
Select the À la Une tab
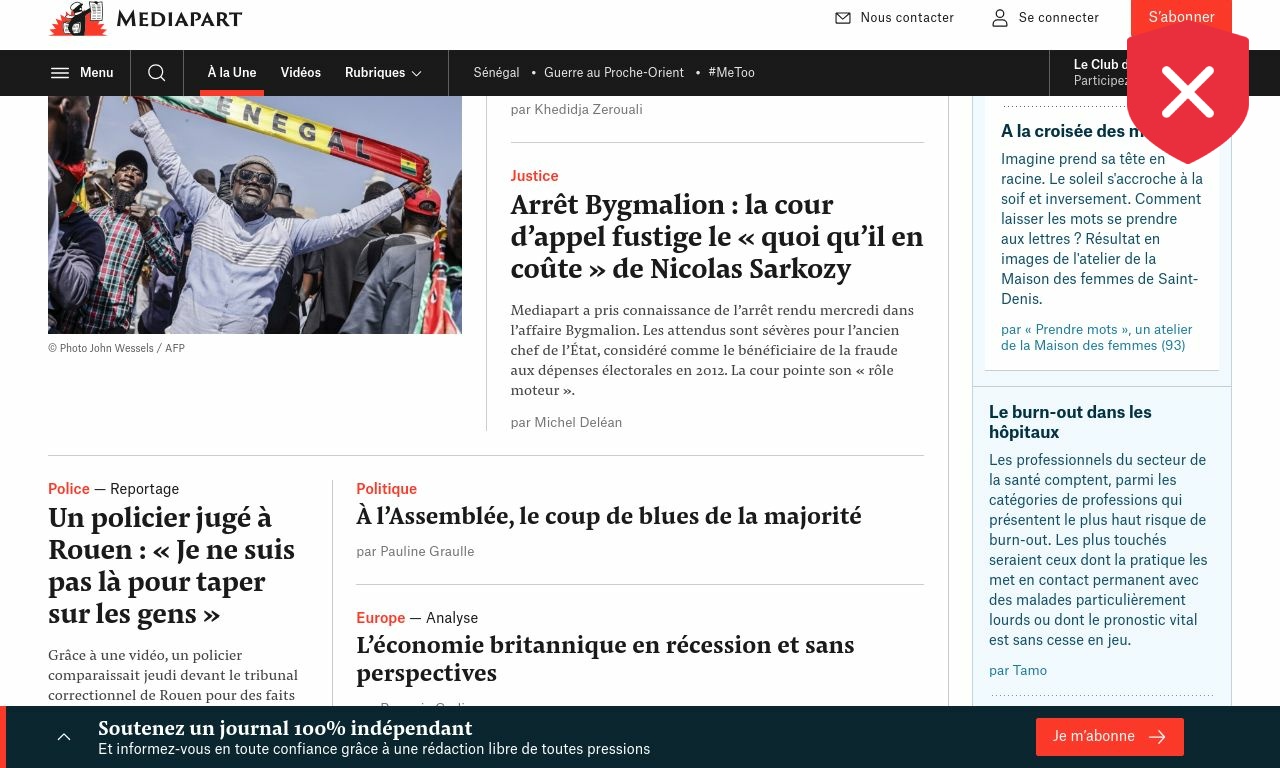coord(232,73)
